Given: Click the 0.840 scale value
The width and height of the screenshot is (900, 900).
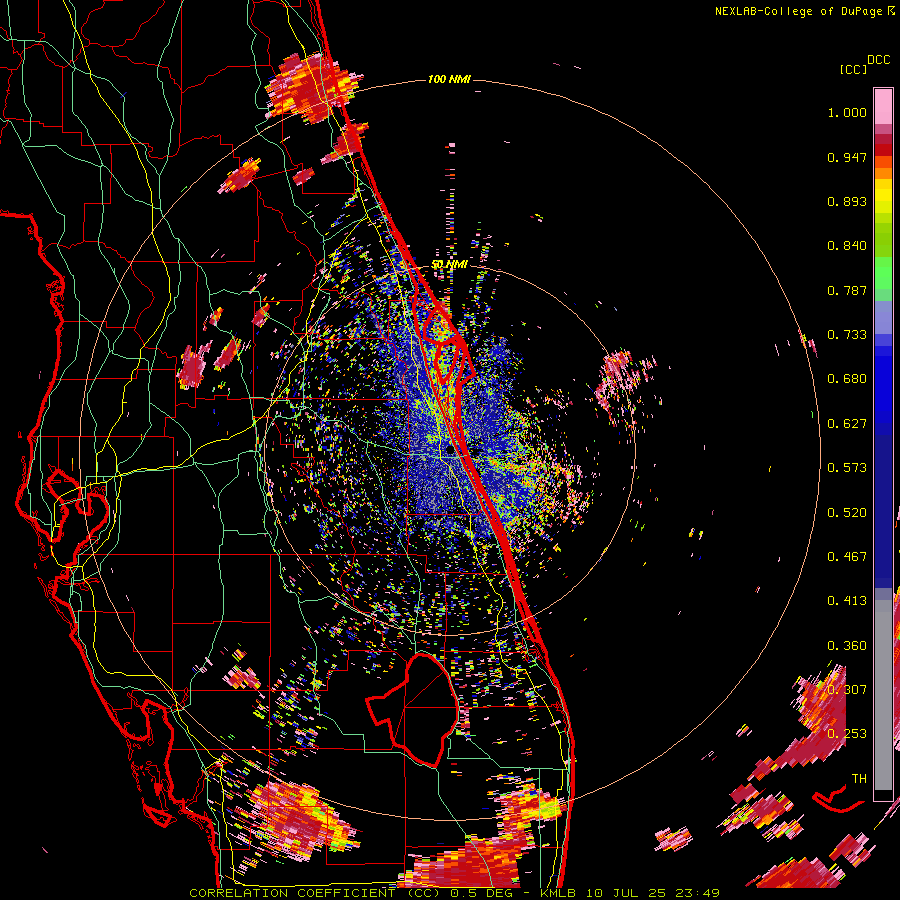Looking at the screenshot, I should pyautogui.click(x=847, y=246).
